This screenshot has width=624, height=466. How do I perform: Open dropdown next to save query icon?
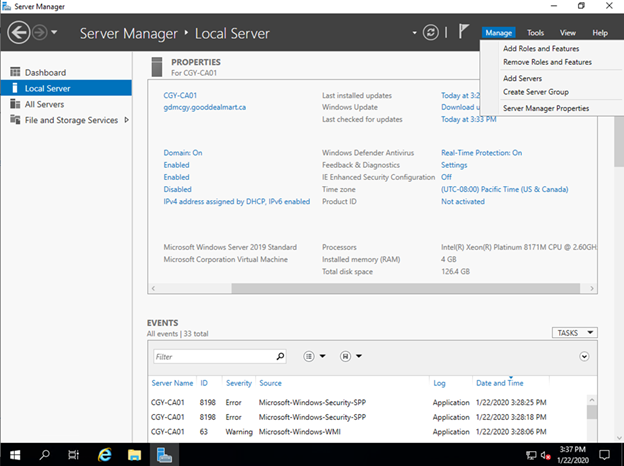tap(359, 356)
